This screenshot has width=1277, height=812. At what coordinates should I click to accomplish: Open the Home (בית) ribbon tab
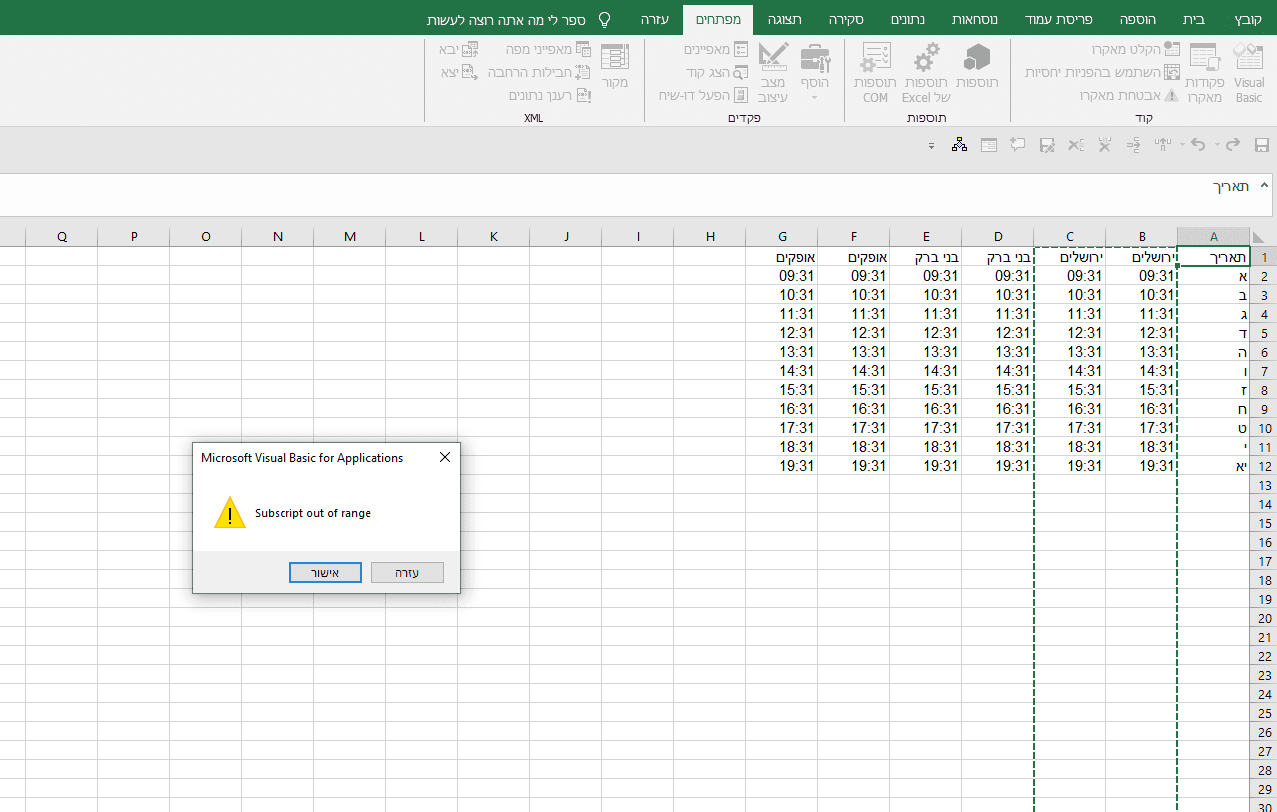pos(1194,20)
